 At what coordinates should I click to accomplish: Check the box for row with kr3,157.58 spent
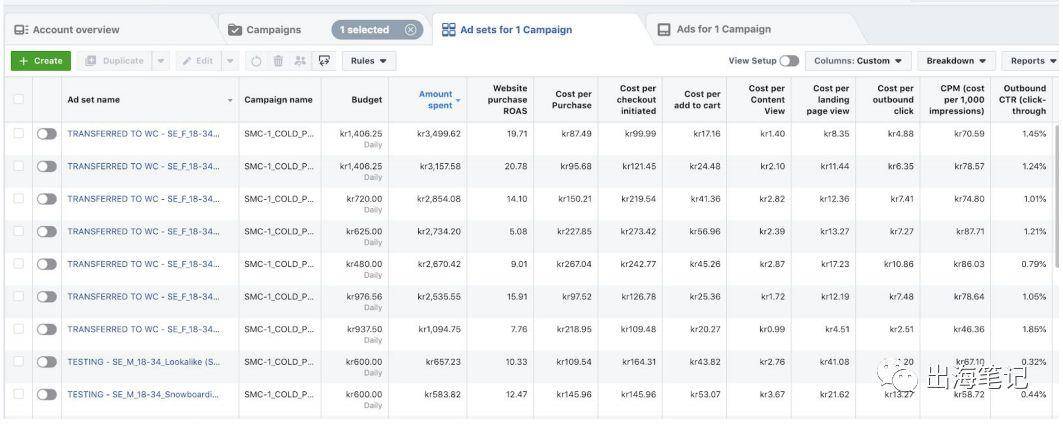click(x=18, y=166)
